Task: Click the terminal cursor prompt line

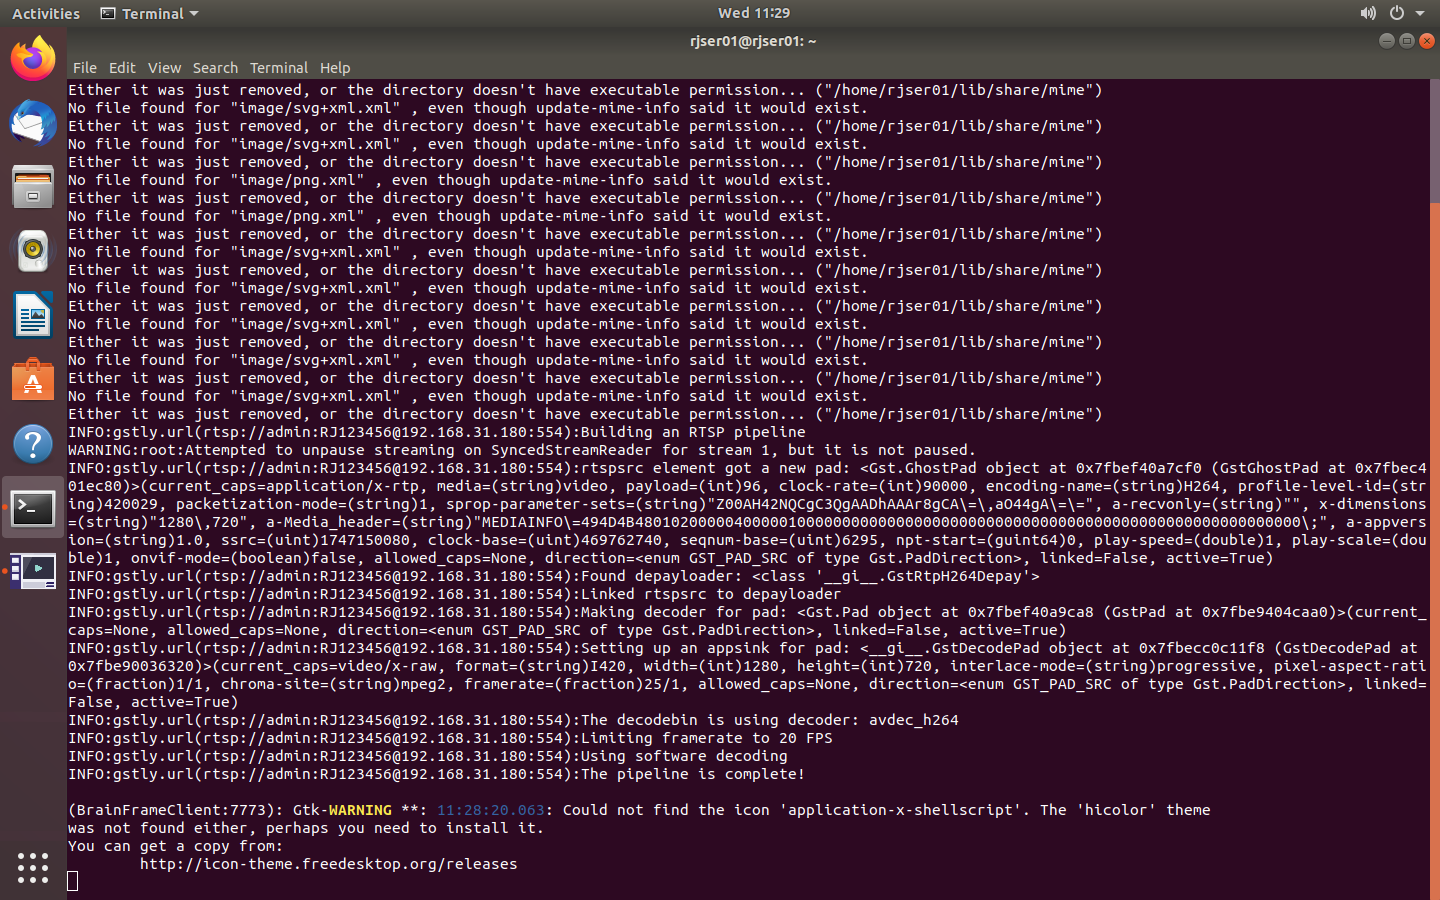Action: [72, 881]
